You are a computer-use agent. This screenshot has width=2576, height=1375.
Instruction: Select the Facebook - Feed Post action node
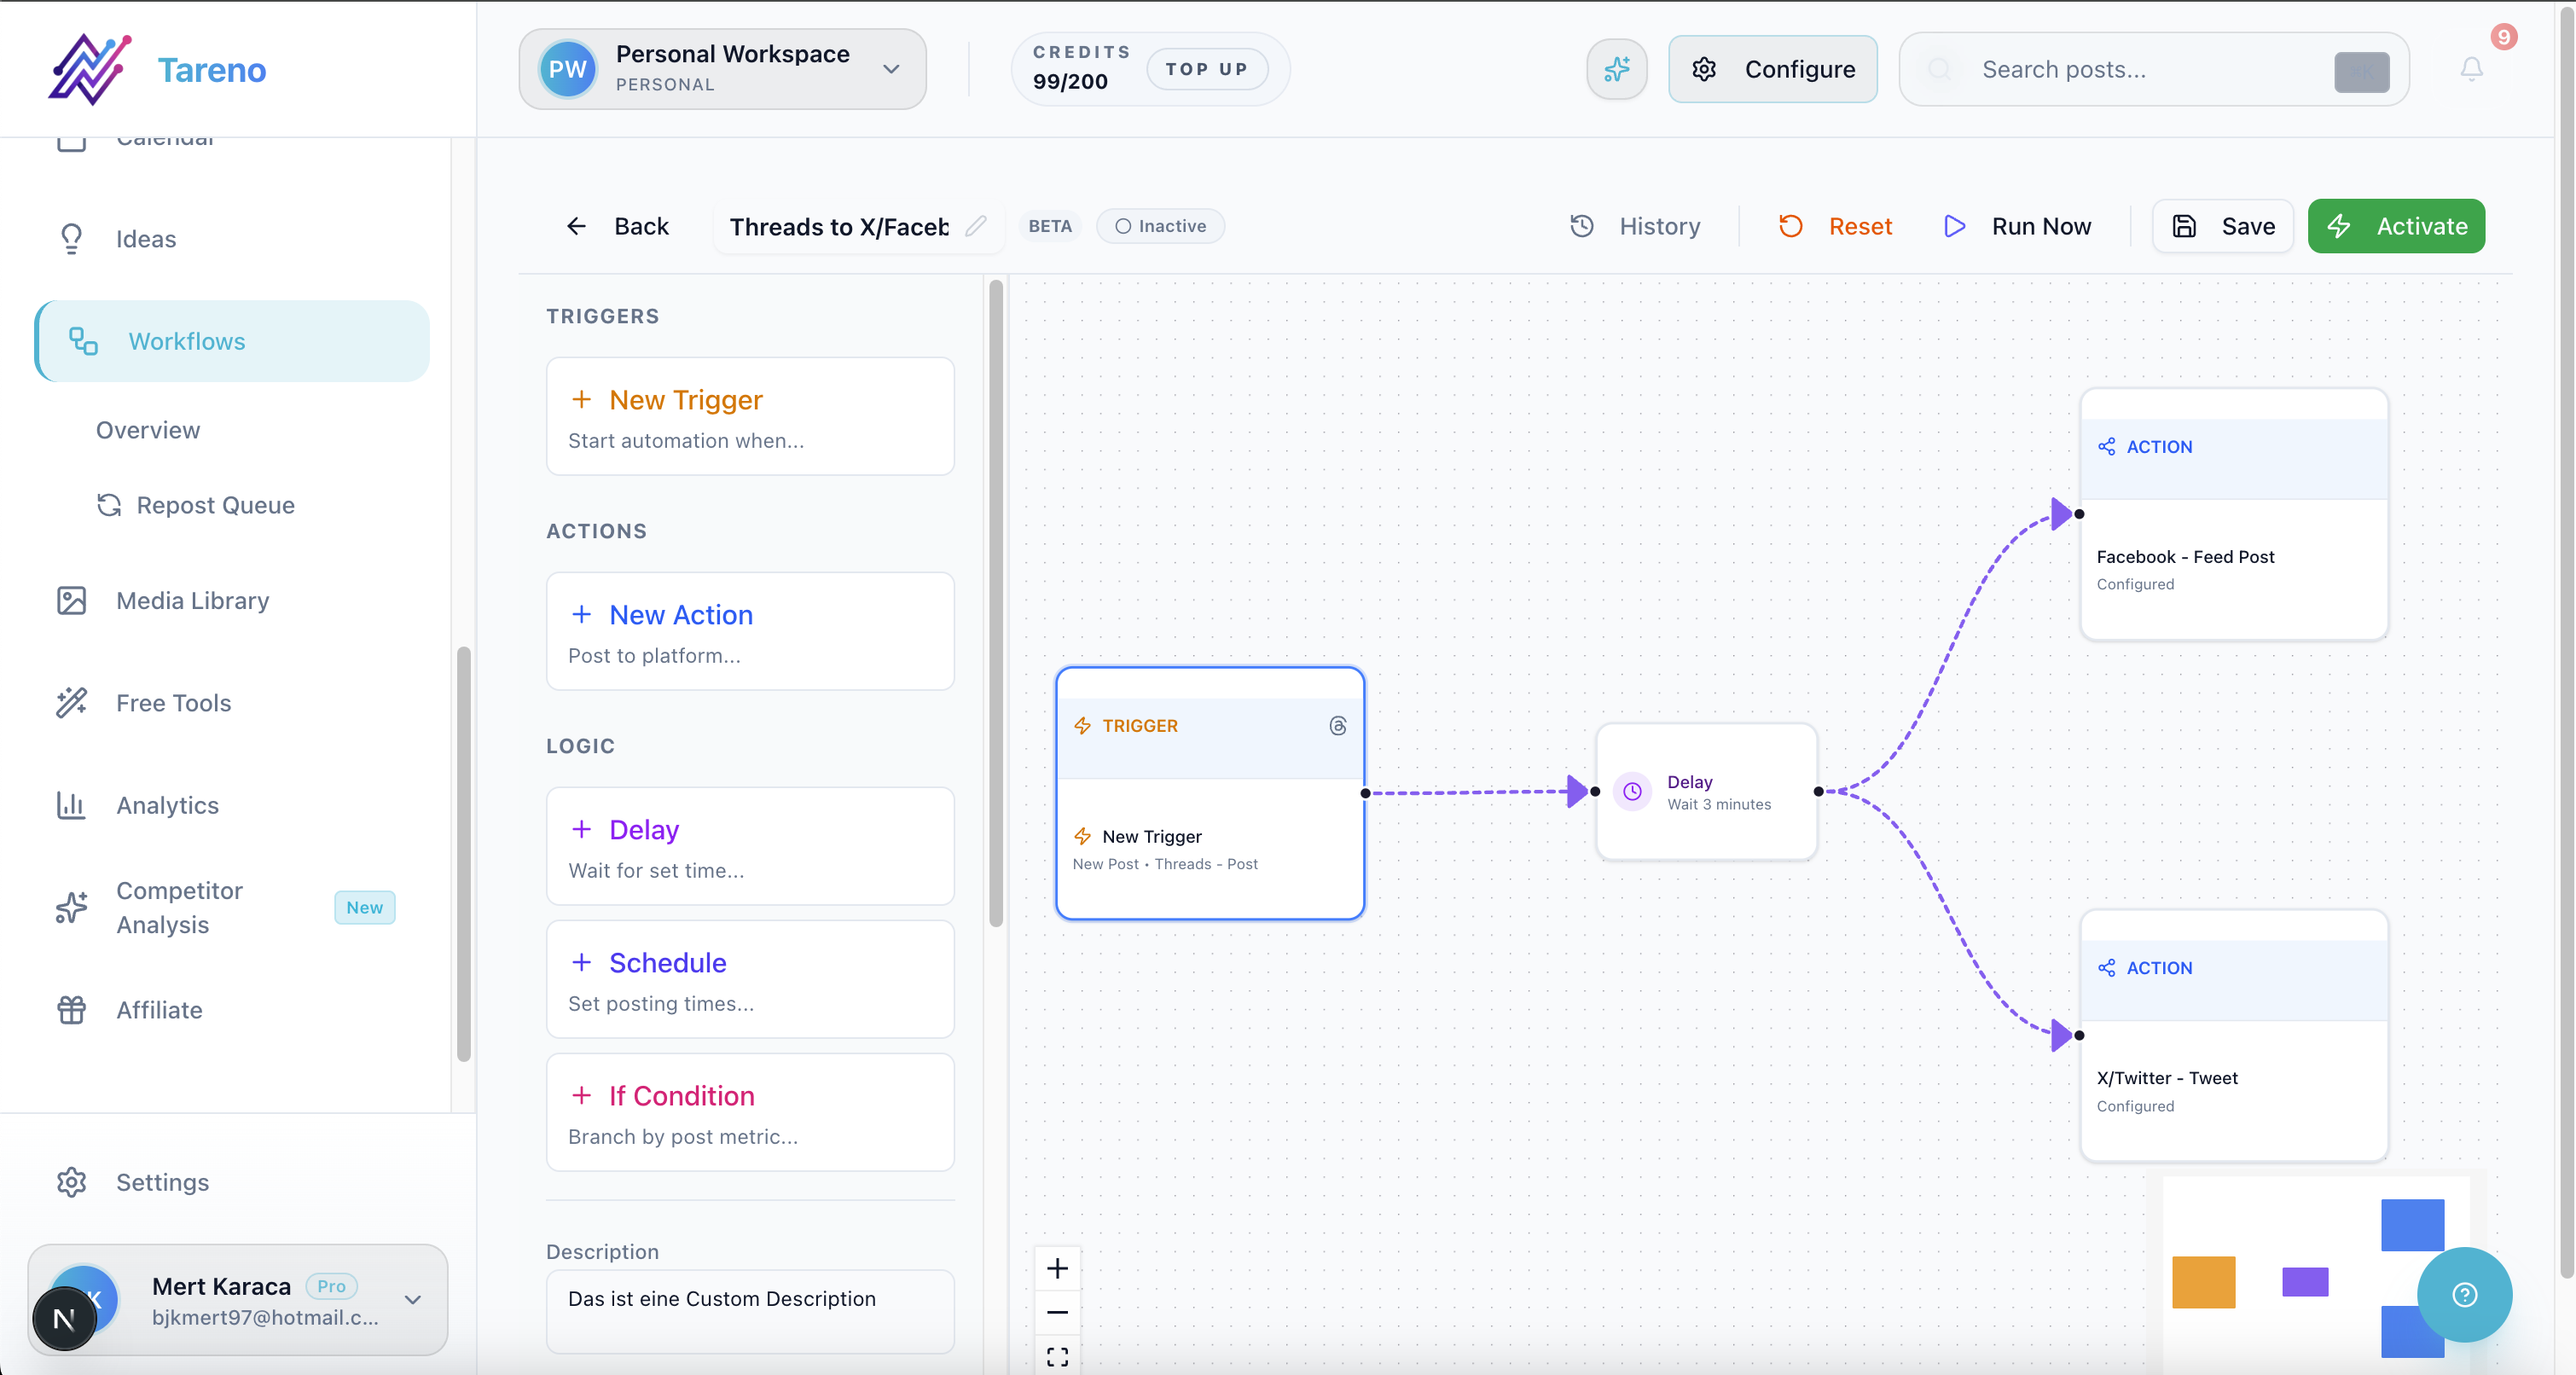[x=2234, y=514]
